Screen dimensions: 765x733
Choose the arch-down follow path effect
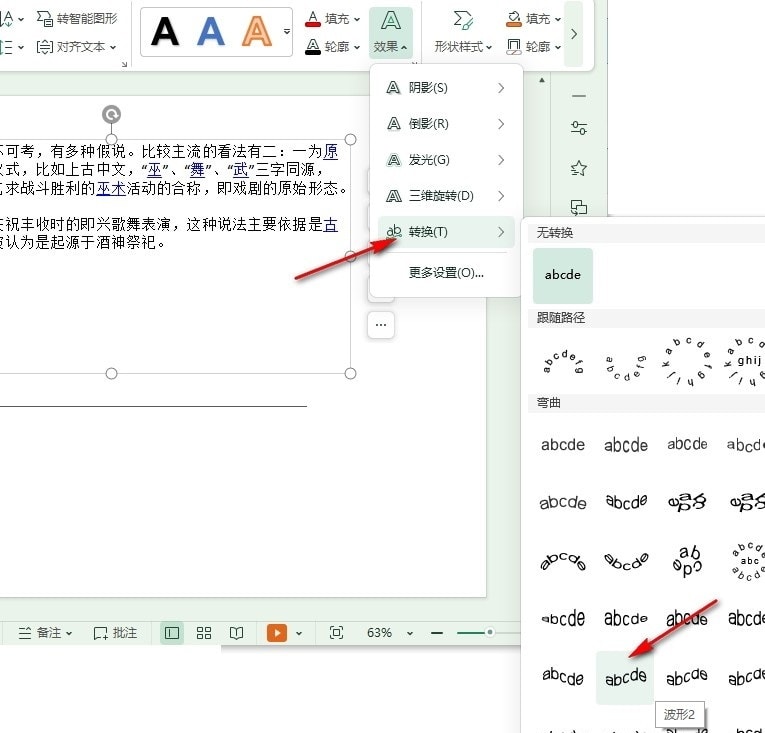(x=625, y=367)
